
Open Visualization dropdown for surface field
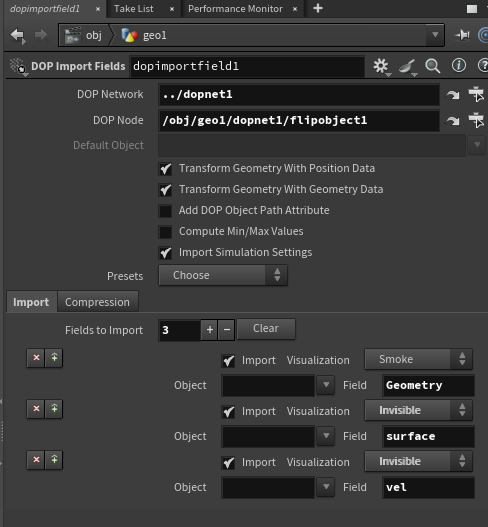[x=418, y=410]
